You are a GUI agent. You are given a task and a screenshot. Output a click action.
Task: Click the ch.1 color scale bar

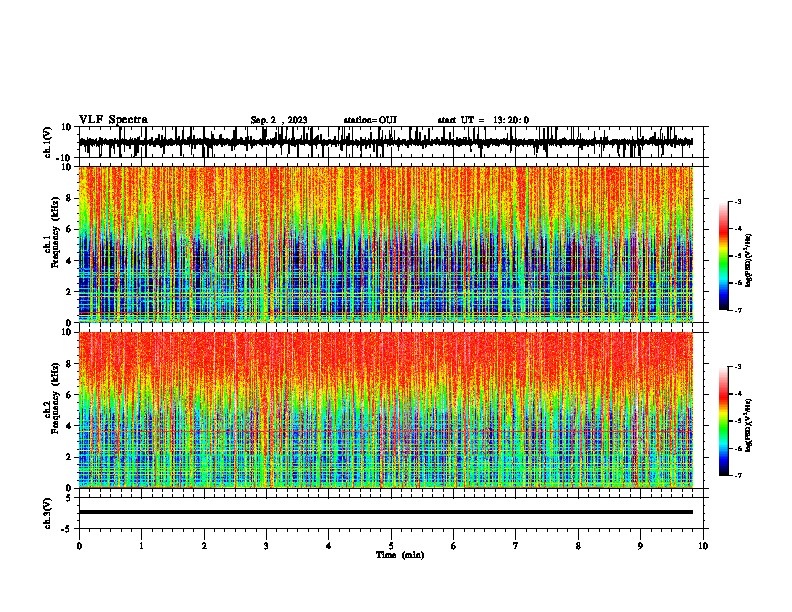723,256
